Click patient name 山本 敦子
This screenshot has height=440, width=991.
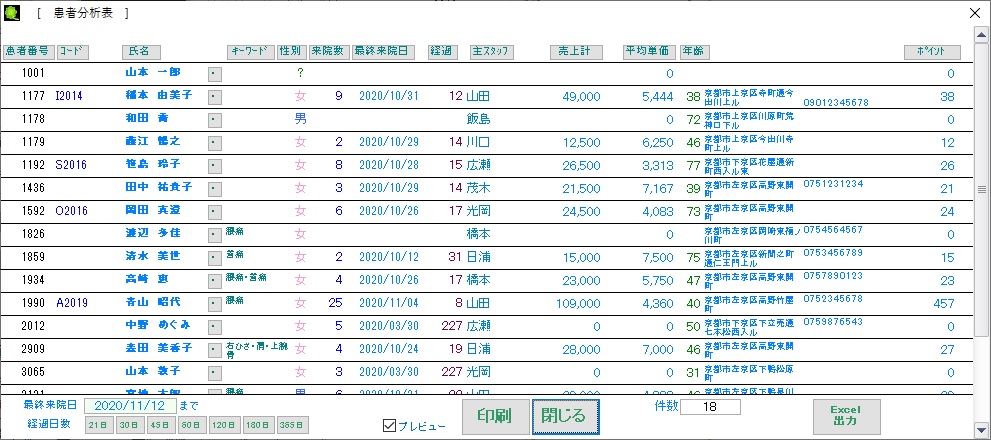point(154,370)
